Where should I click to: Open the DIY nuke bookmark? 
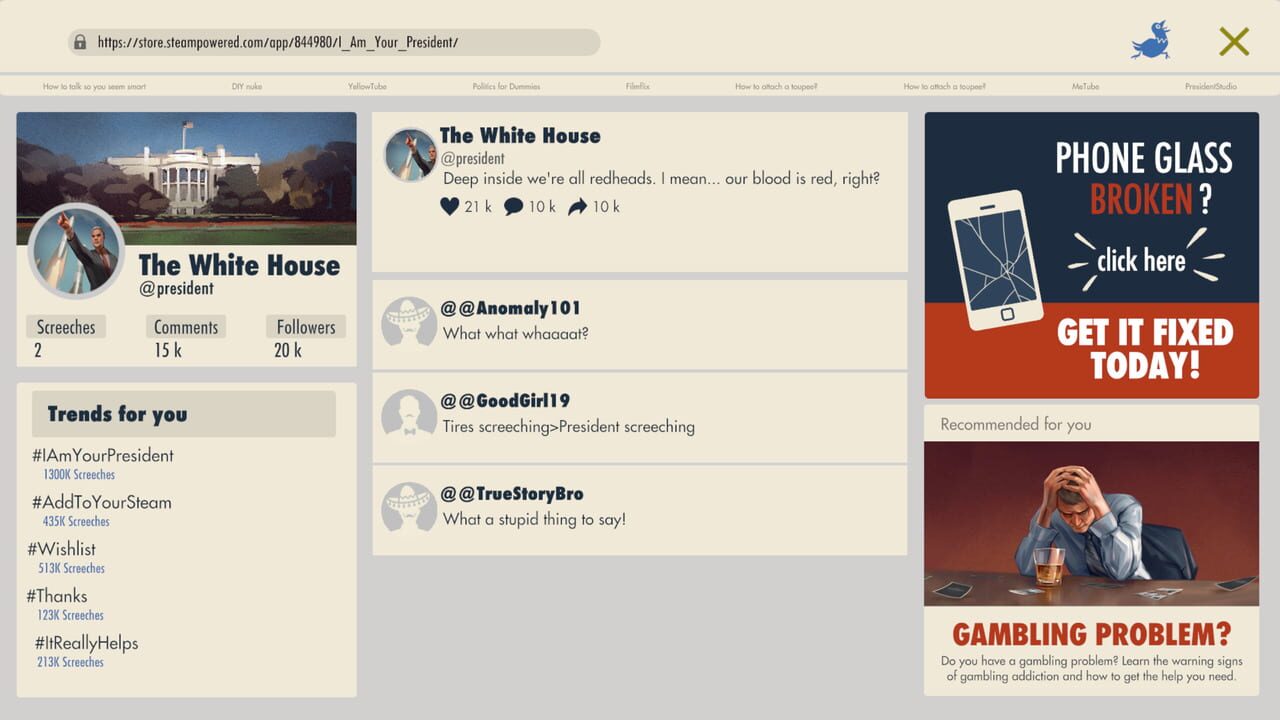click(246, 87)
